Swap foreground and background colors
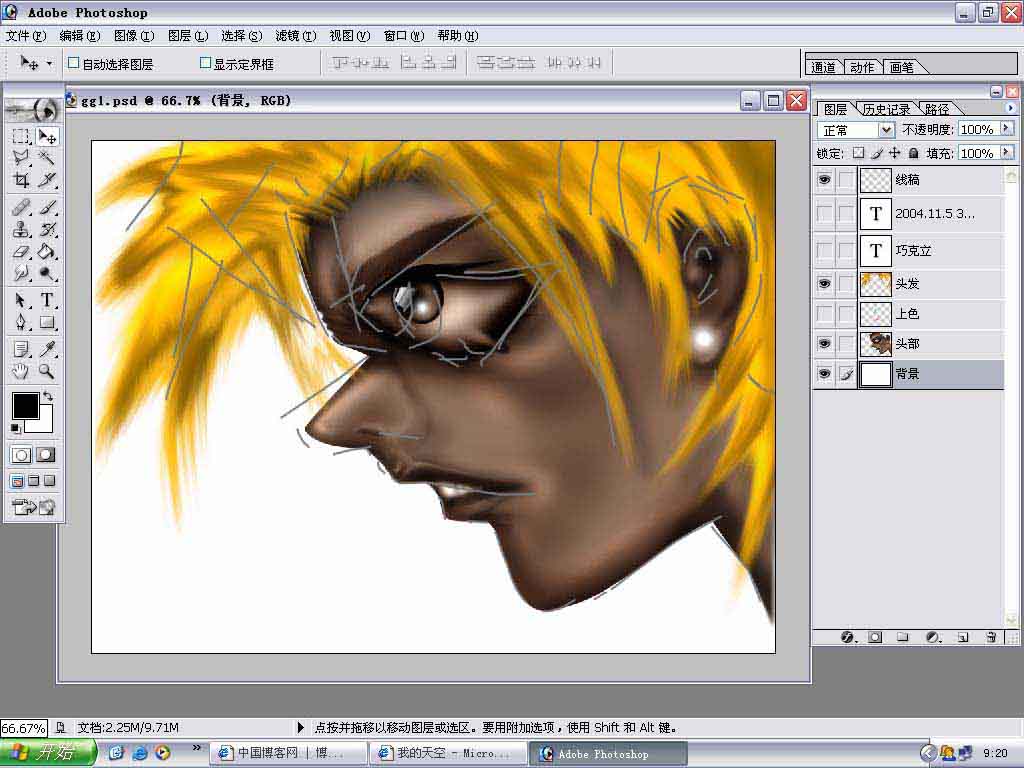The image size is (1024, 768). point(48,396)
